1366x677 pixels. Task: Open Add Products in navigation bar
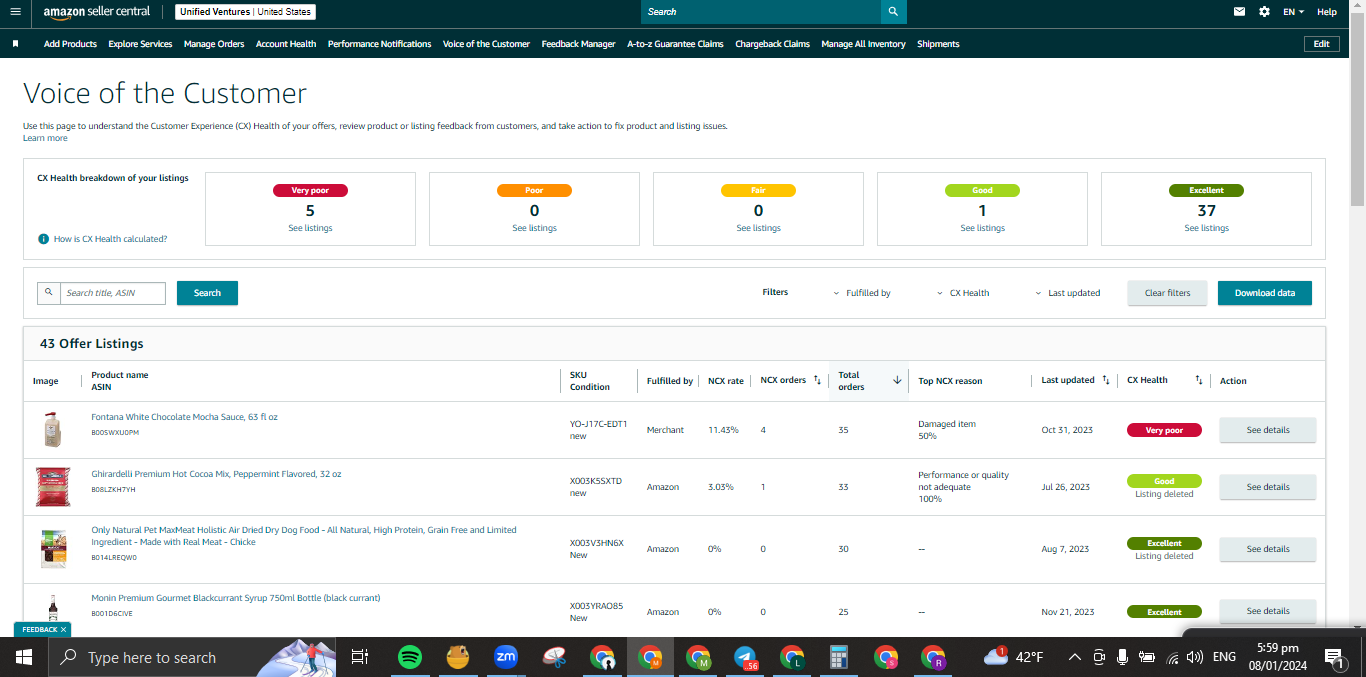point(70,44)
